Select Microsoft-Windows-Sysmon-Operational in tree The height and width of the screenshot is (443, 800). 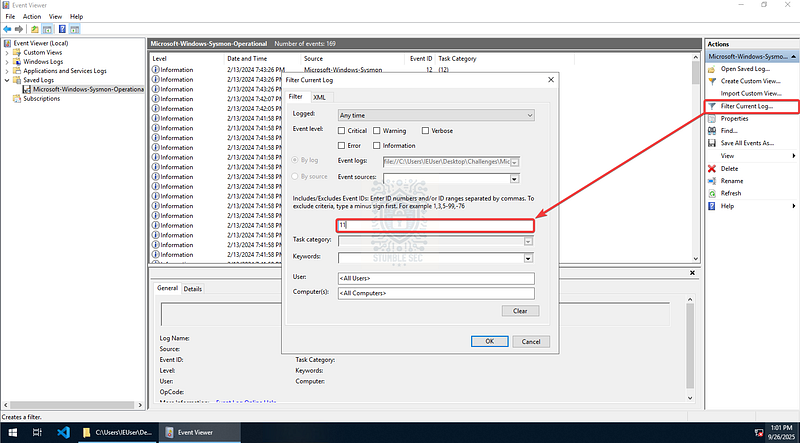pyautogui.click(x=88, y=89)
